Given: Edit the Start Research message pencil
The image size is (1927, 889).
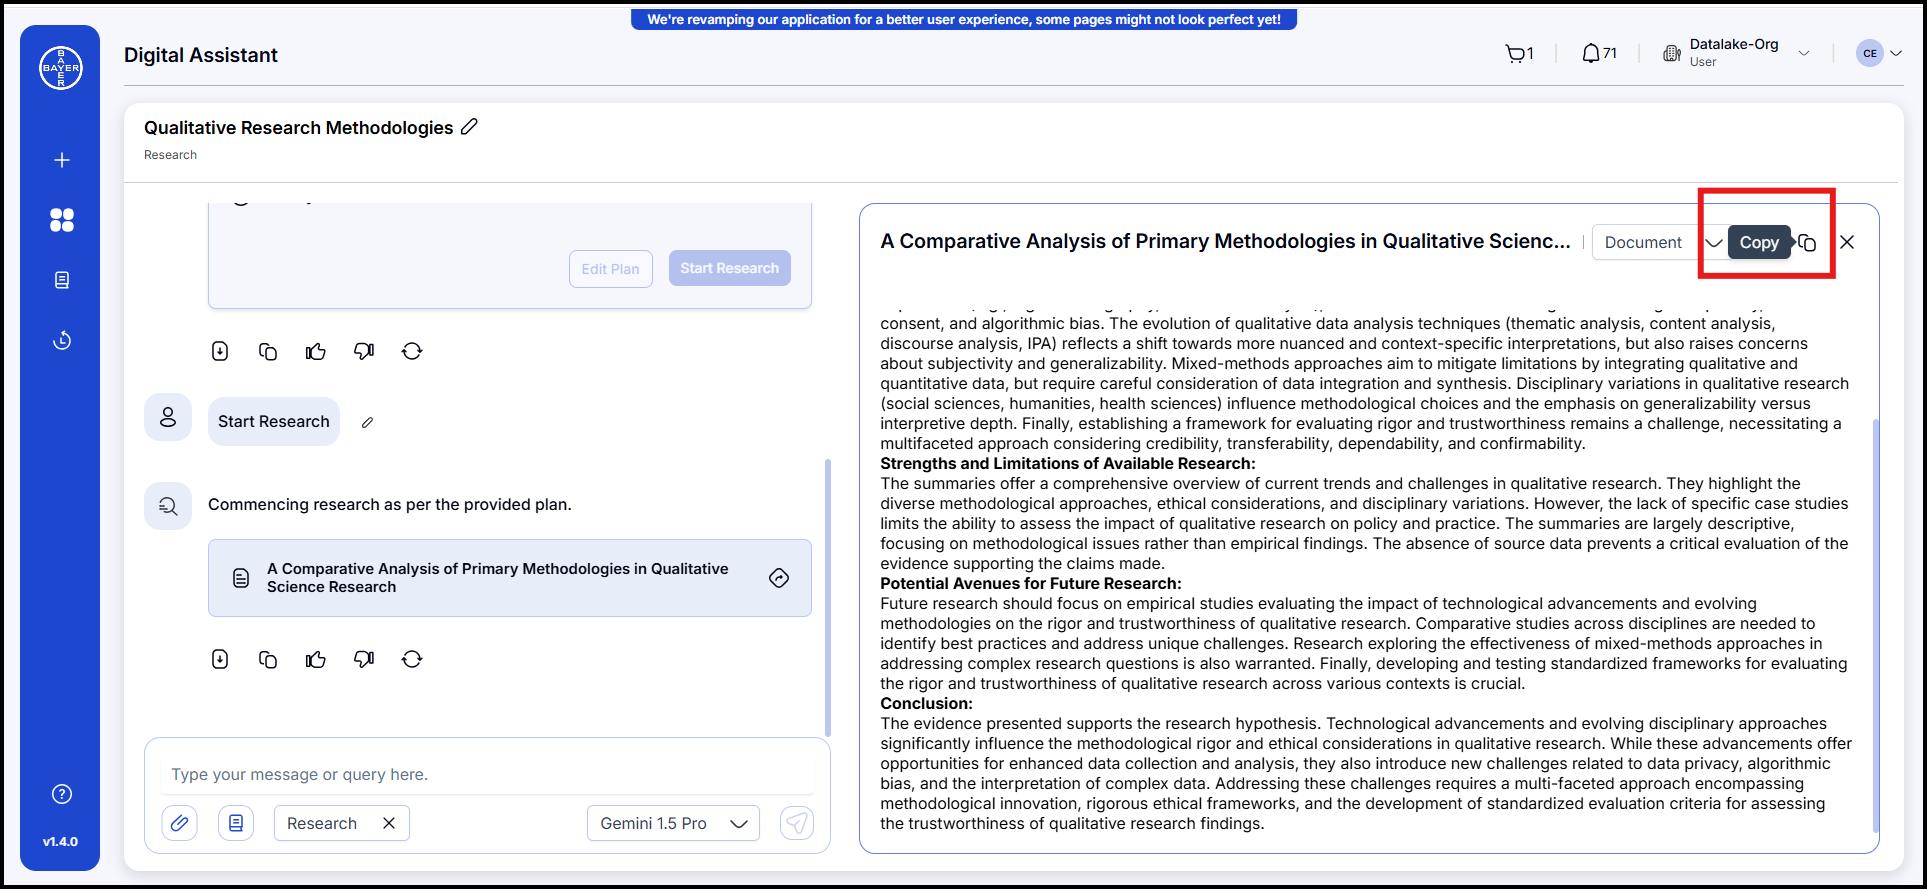Looking at the screenshot, I should coord(367,422).
